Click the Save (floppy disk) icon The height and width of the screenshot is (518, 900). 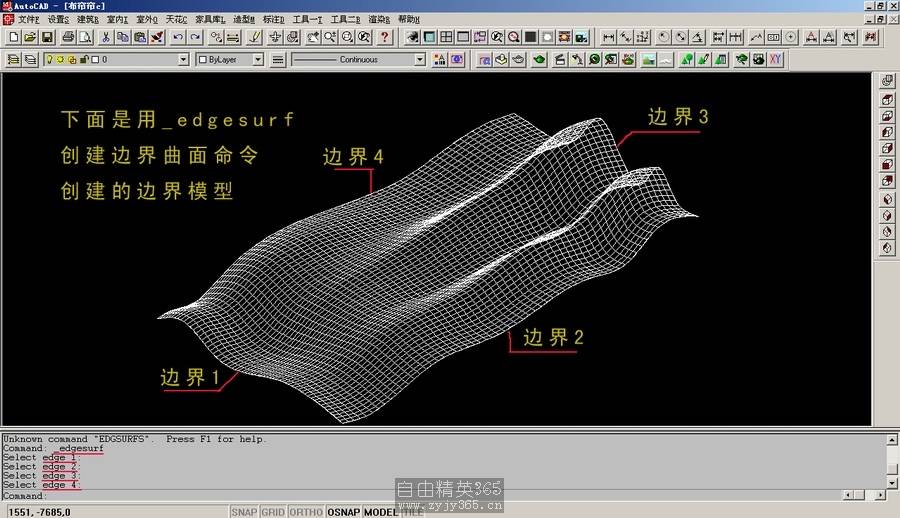point(47,37)
